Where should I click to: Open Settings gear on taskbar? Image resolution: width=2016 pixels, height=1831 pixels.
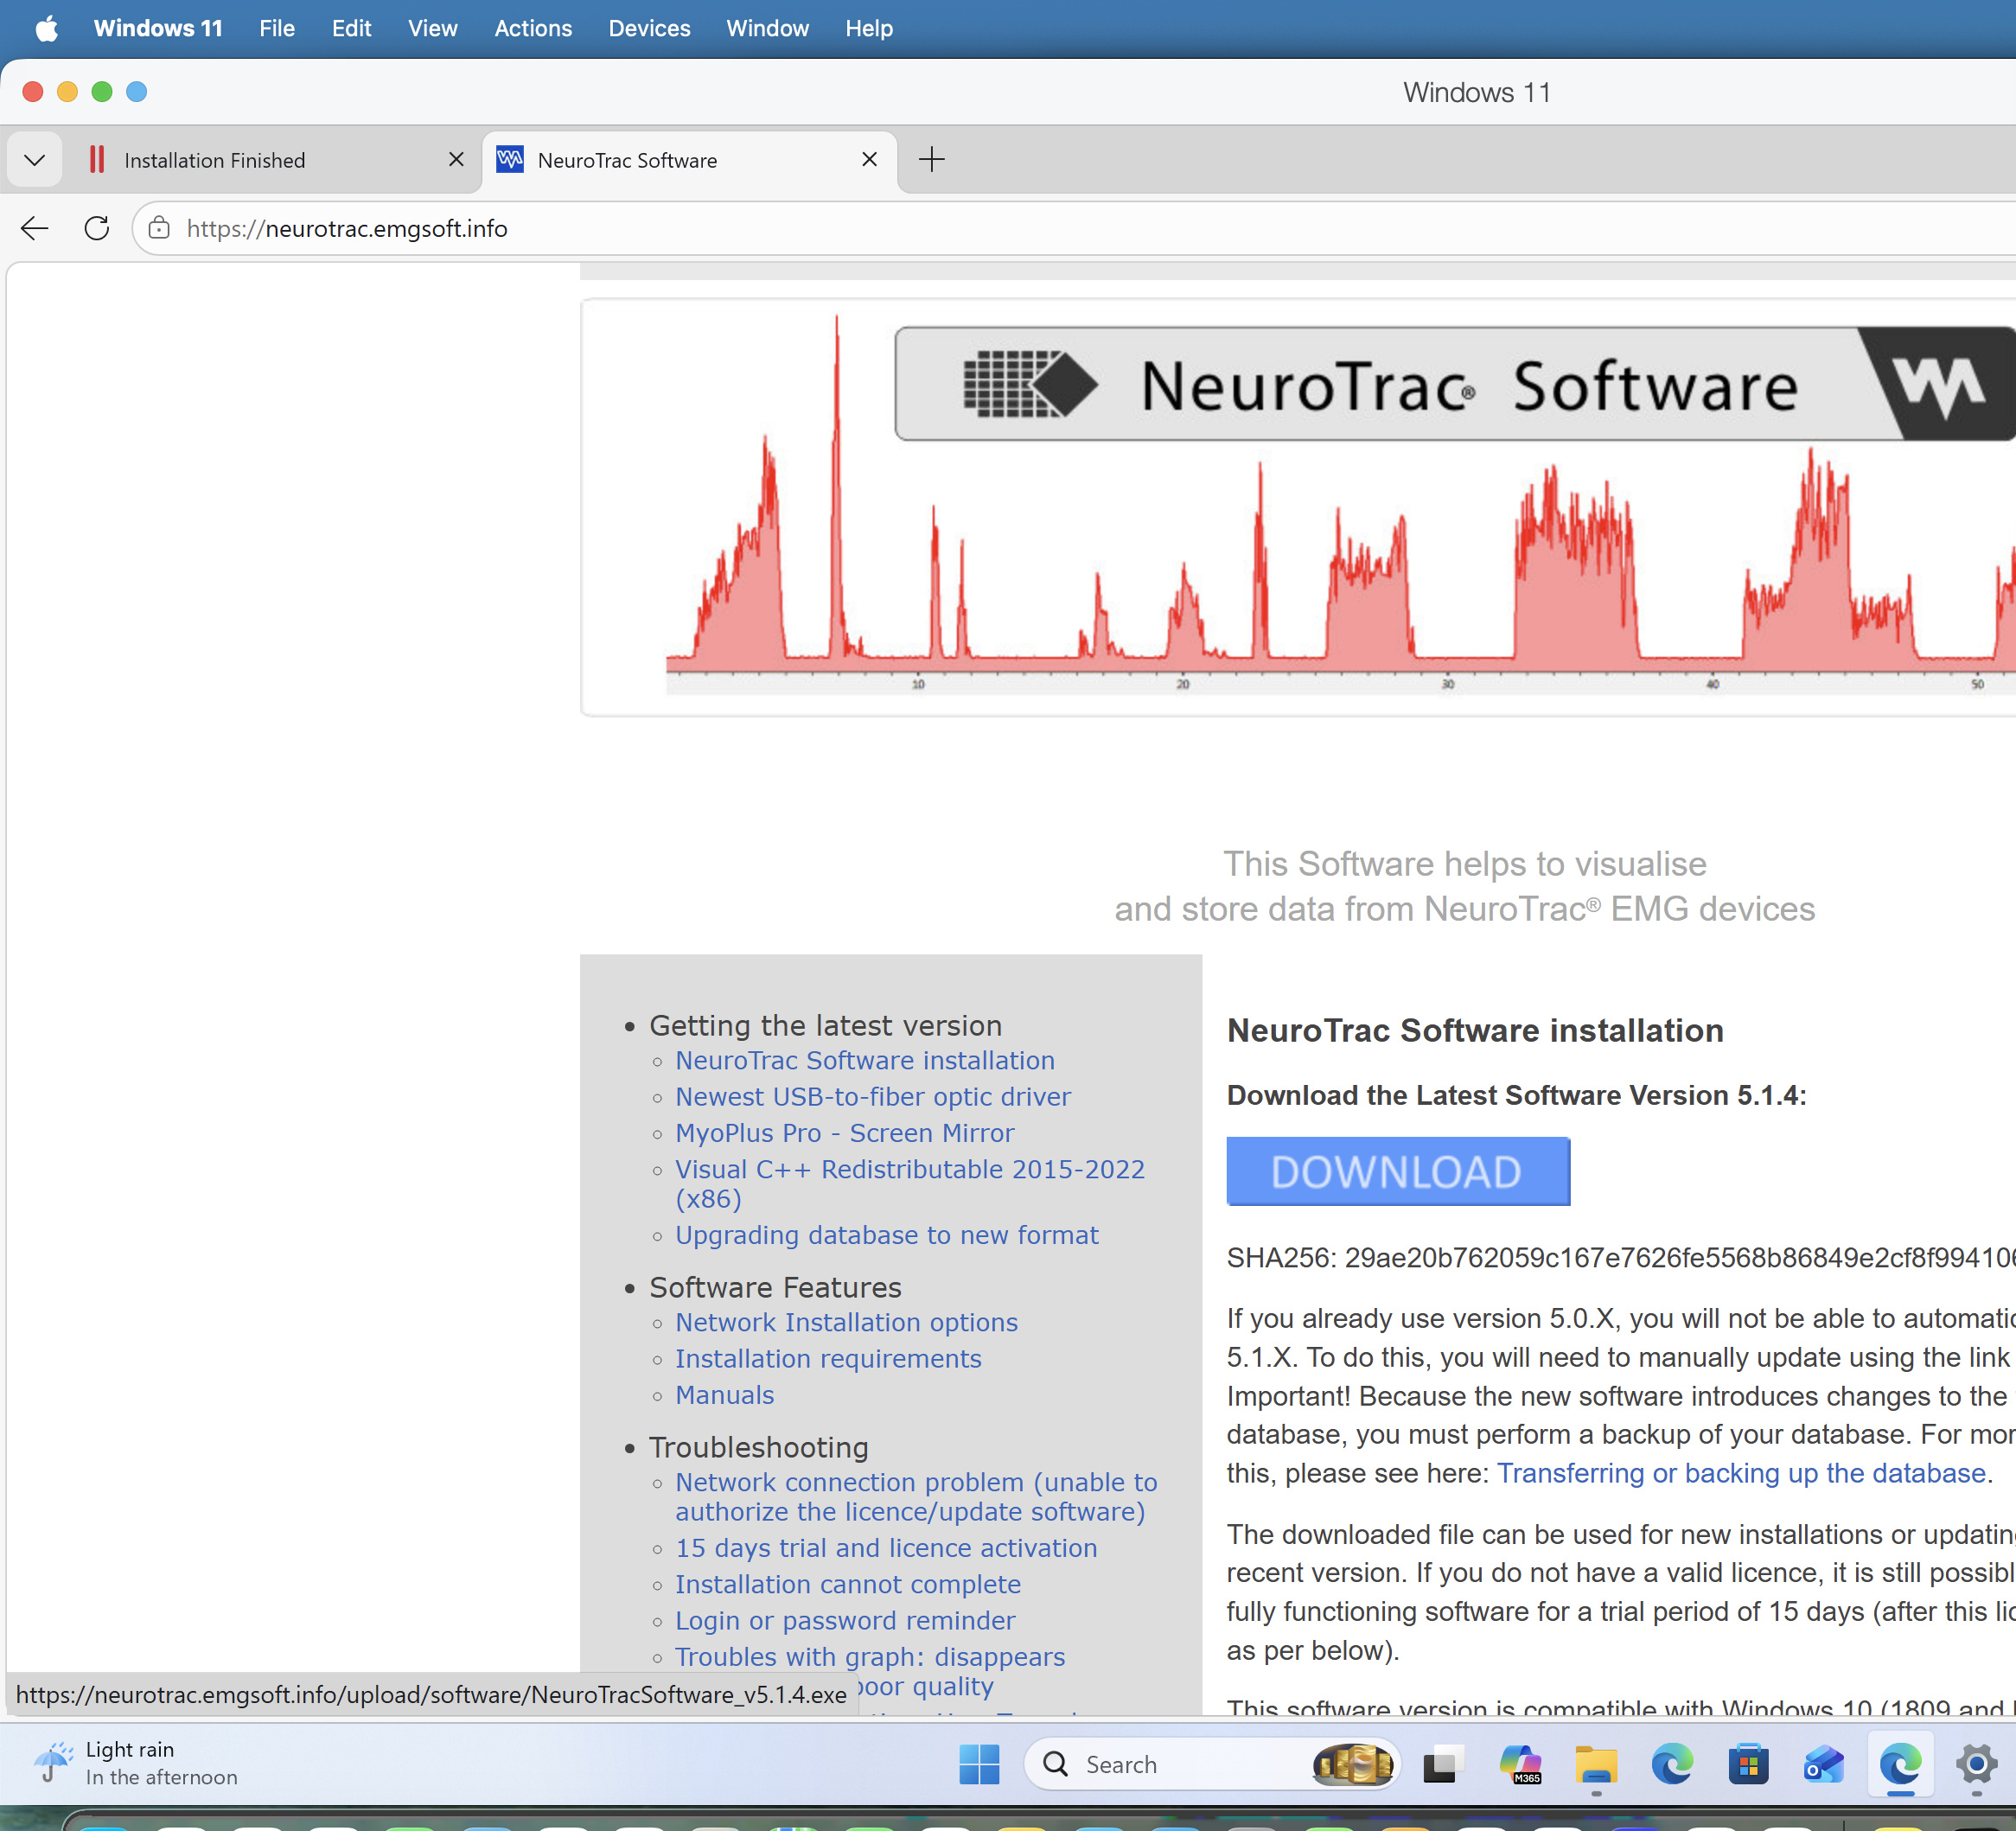(x=1977, y=1765)
